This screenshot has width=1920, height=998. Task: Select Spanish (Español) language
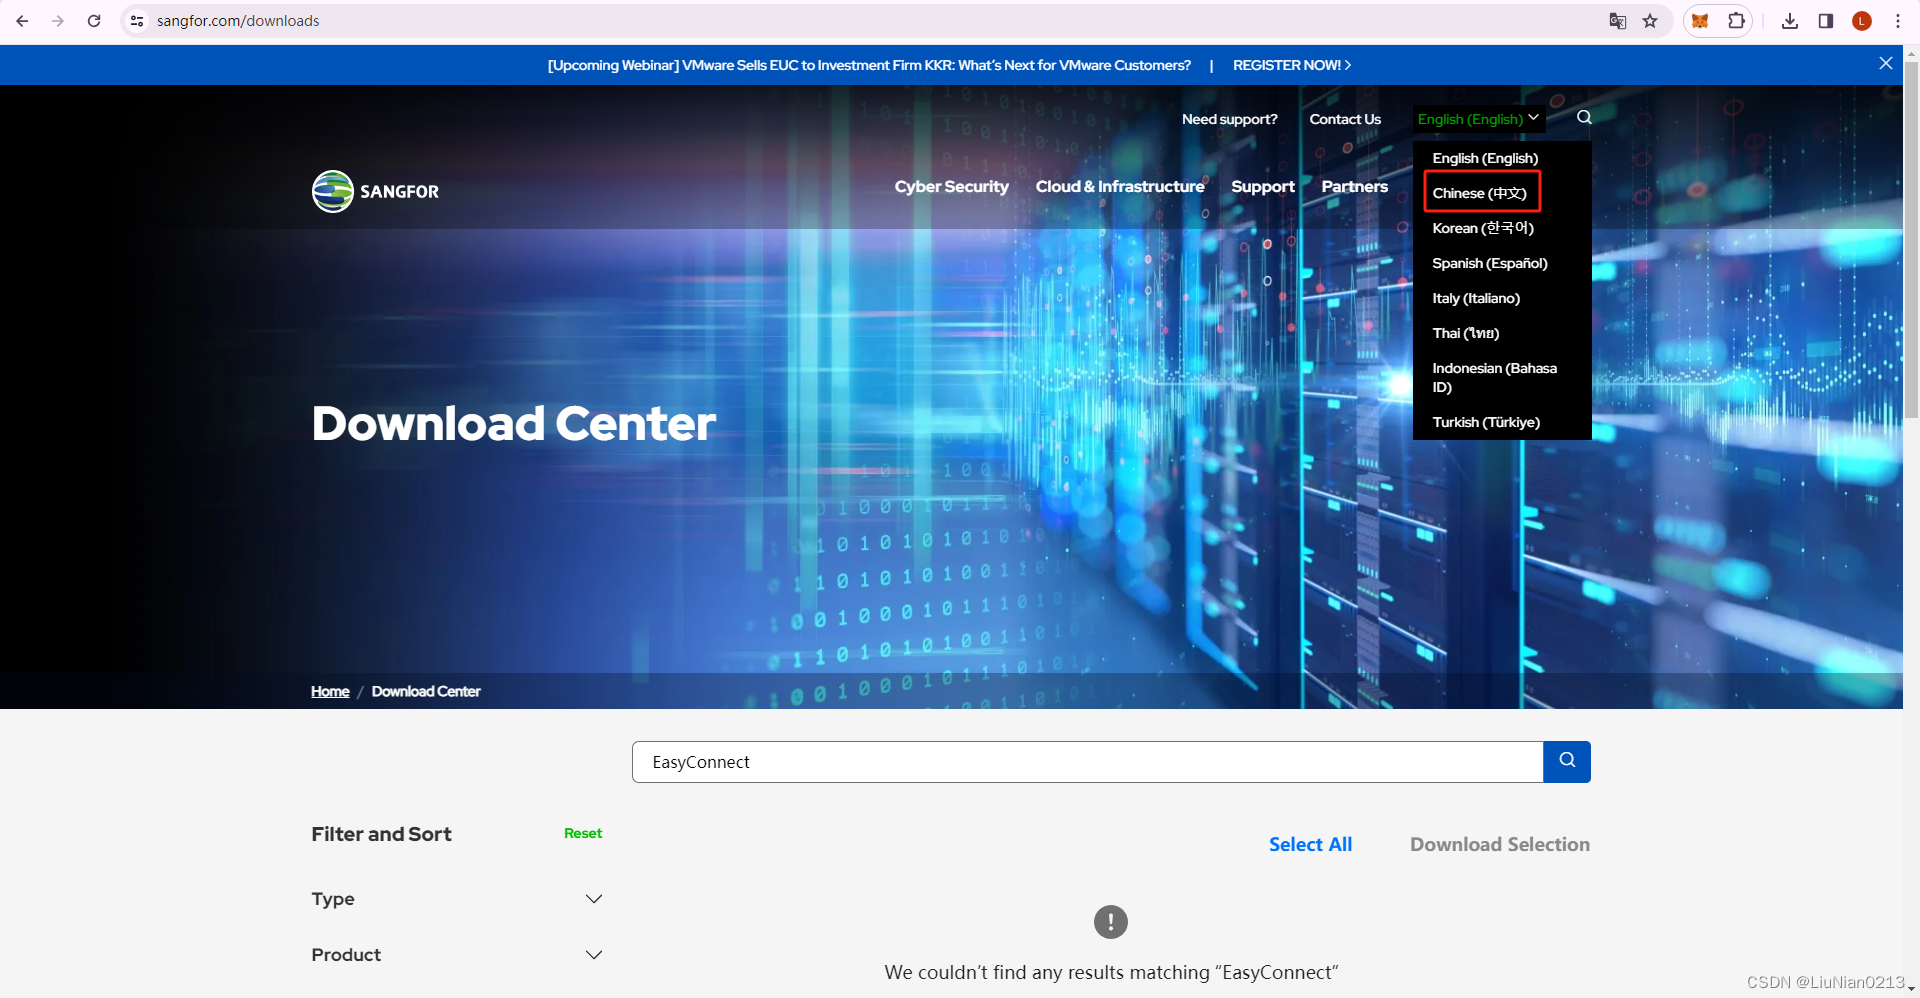pyautogui.click(x=1490, y=263)
